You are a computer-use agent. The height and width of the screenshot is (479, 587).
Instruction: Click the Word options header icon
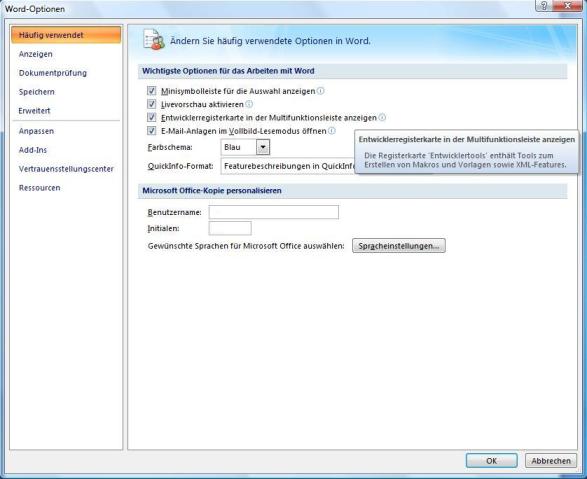154,40
